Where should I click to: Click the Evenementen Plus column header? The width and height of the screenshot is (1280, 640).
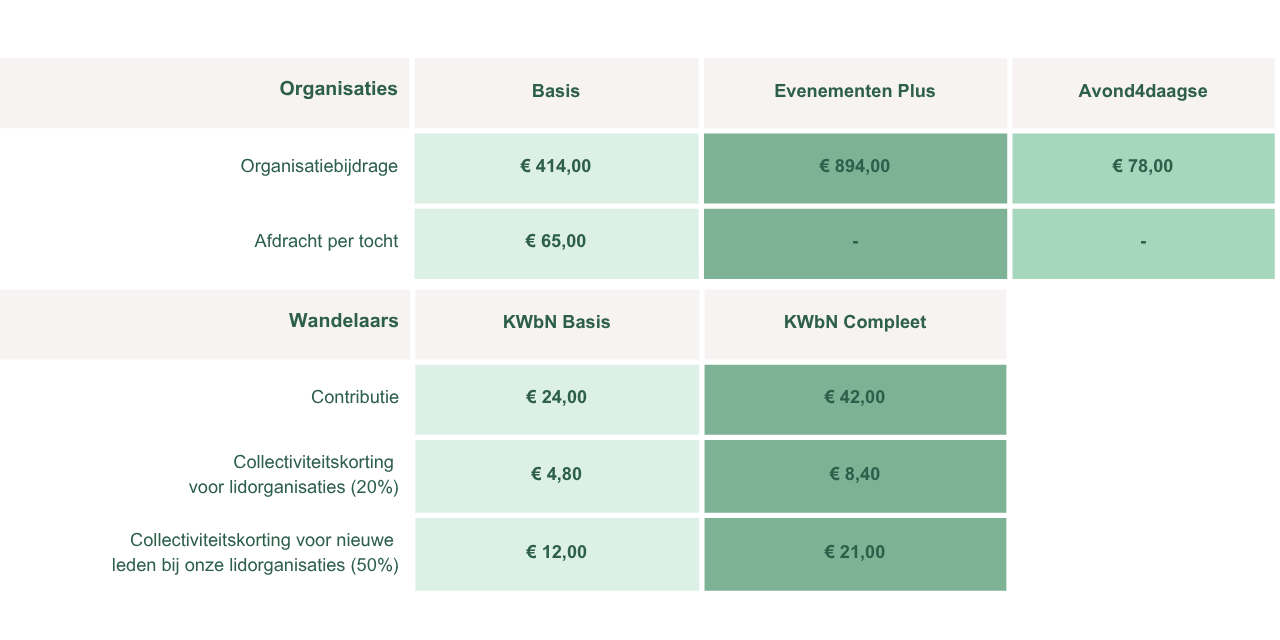tap(855, 91)
